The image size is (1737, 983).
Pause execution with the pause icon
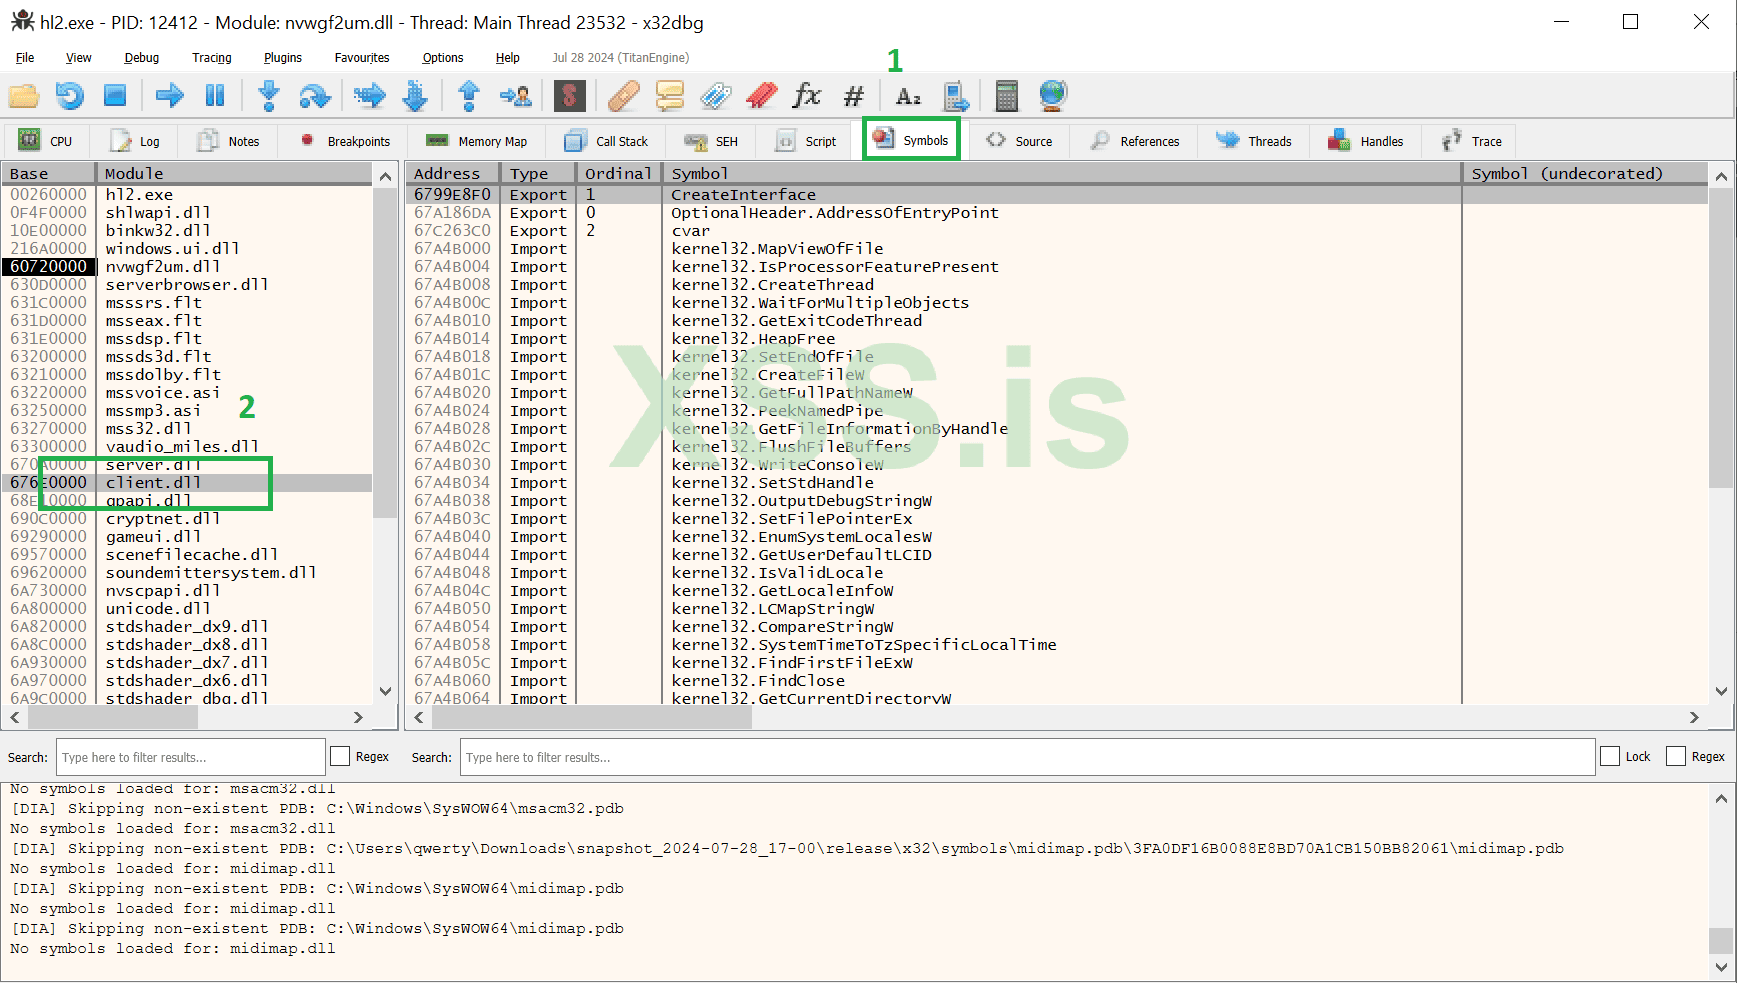(x=215, y=96)
